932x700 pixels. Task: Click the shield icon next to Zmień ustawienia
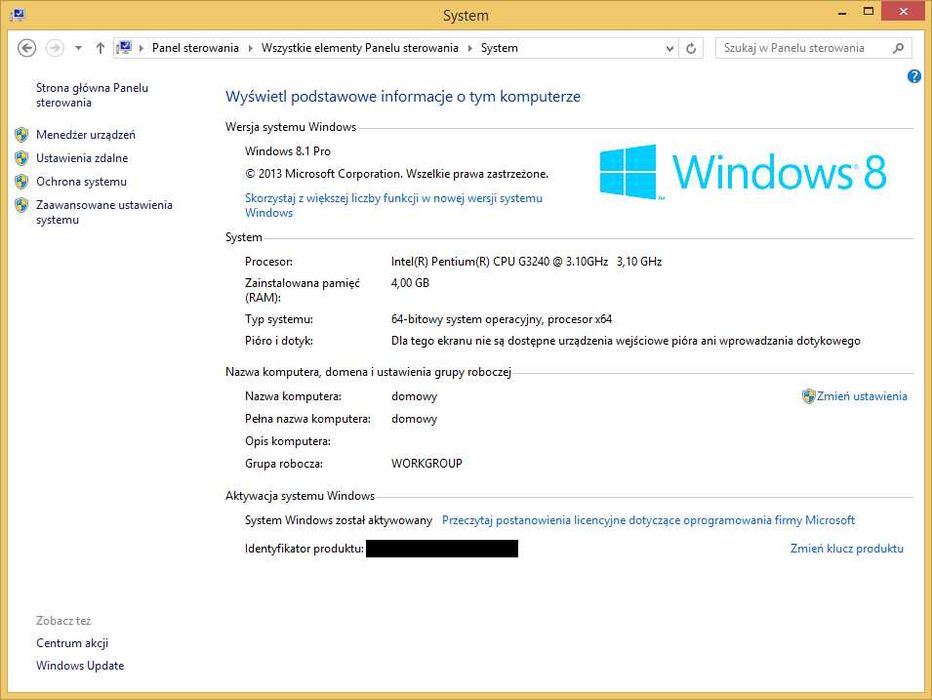point(808,396)
